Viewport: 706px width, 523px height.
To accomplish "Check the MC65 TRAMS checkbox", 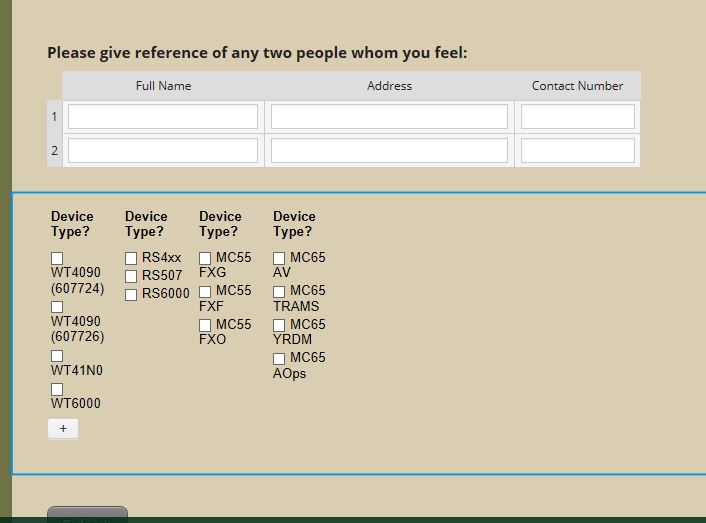I will pyautogui.click(x=279, y=292).
